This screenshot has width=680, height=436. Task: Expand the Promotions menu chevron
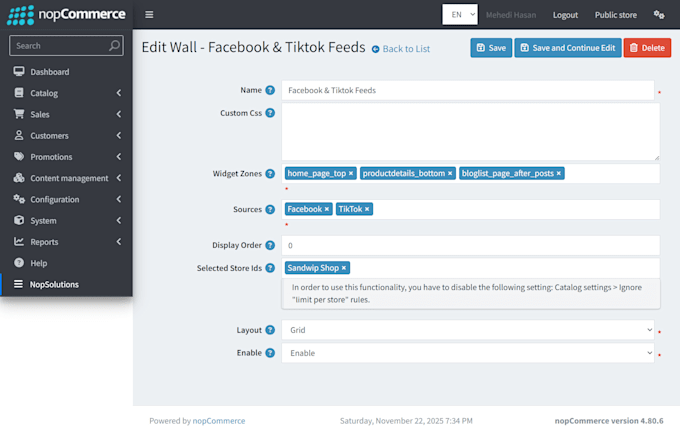(118, 157)
